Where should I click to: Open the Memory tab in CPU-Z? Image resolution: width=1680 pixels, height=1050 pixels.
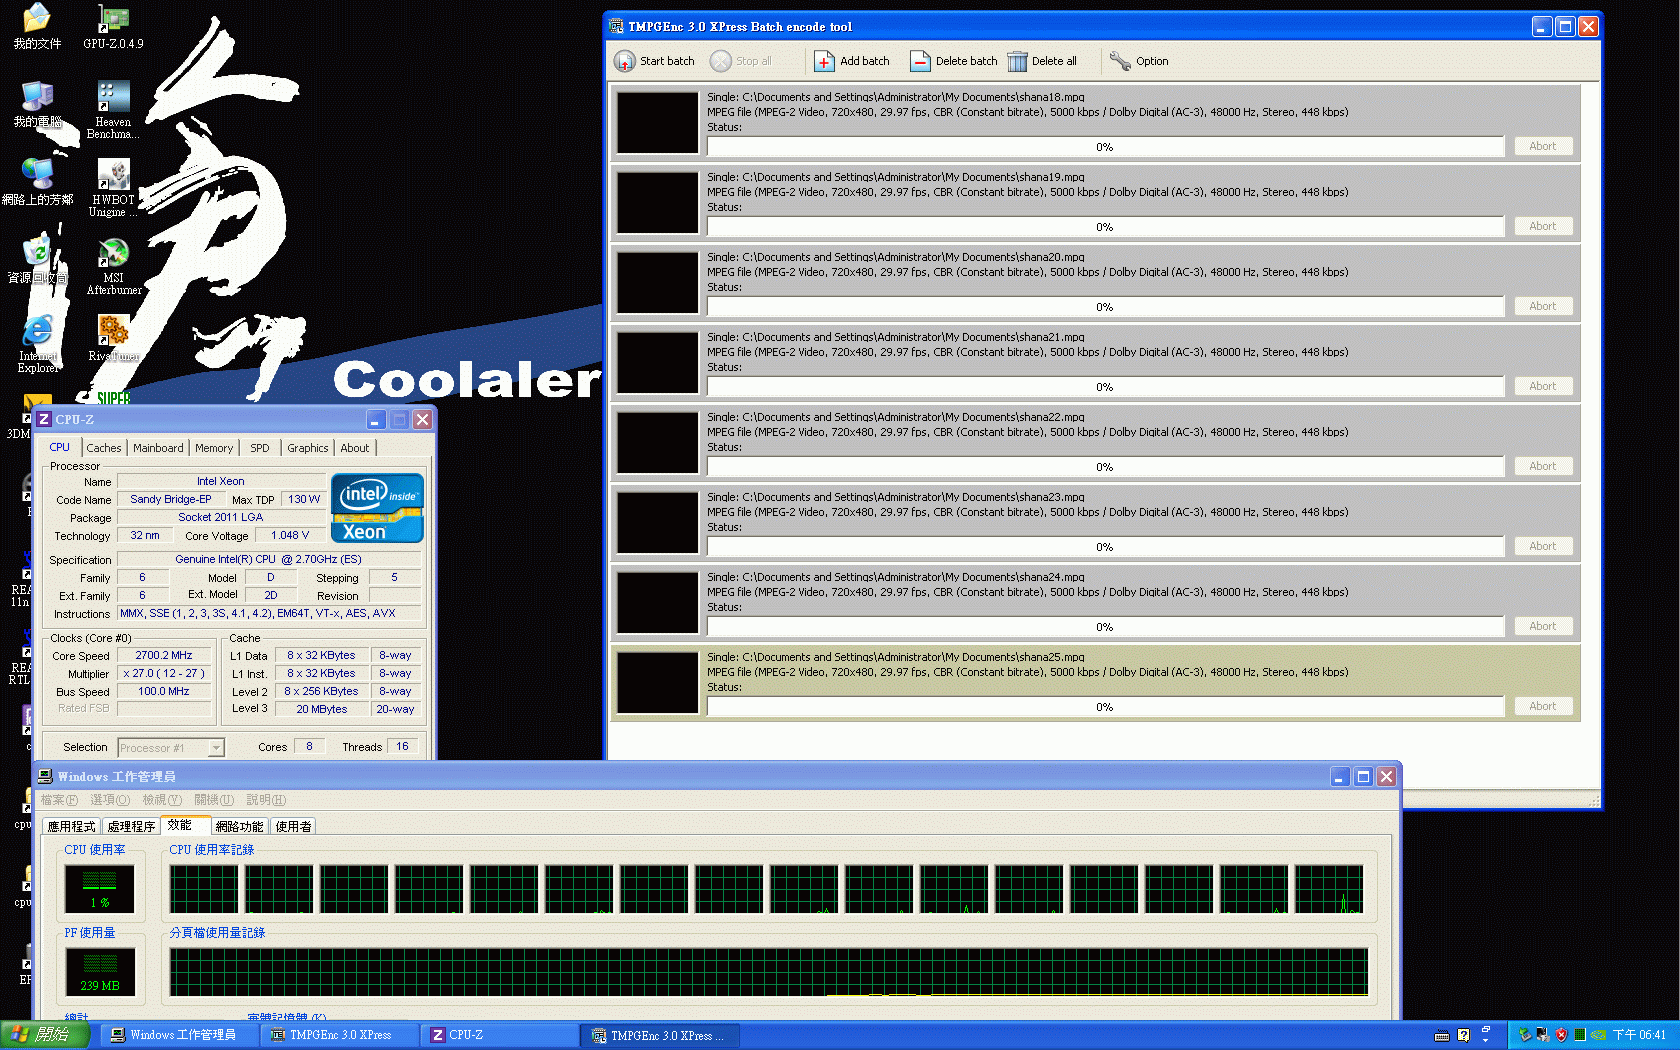tap(213, 448)
